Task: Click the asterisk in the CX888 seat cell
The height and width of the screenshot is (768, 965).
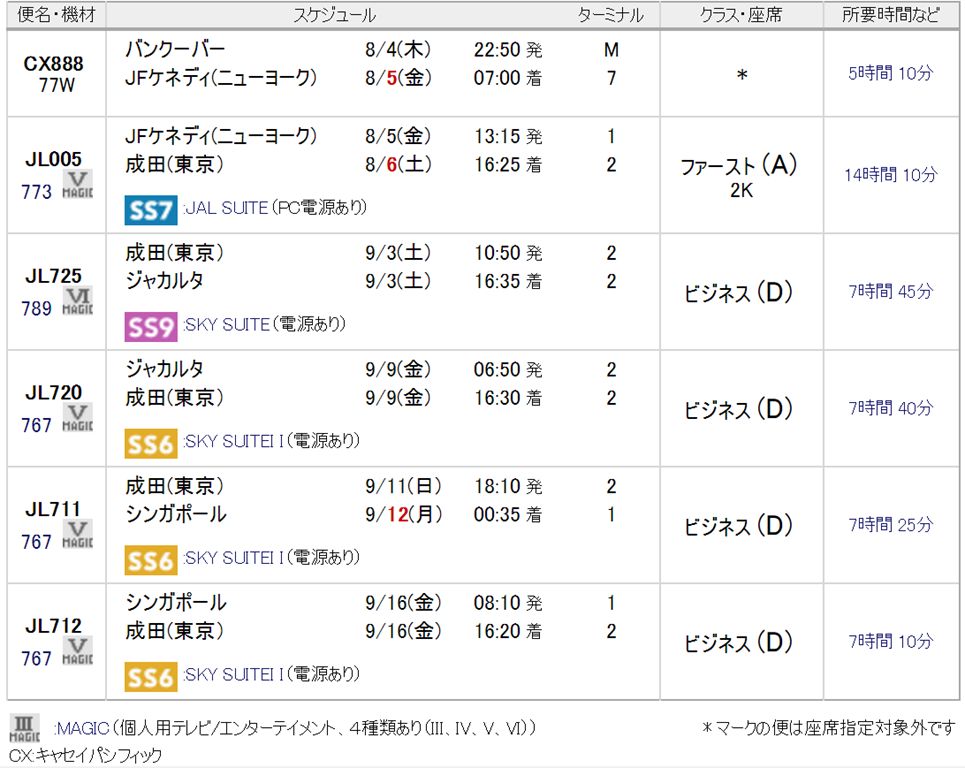Action: 742,76
